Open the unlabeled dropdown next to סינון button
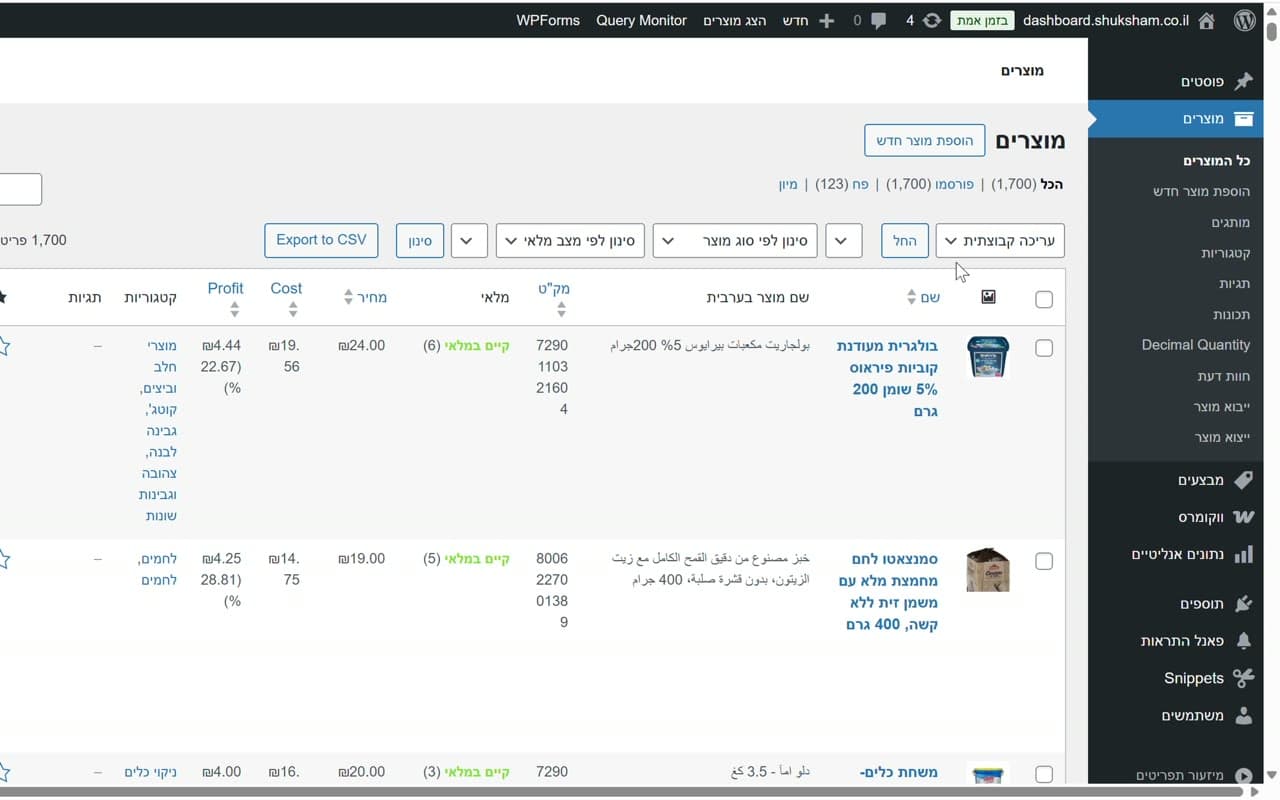Image resolution: width=1280 pixels, height=800 pixels. (x=470, y=241)
